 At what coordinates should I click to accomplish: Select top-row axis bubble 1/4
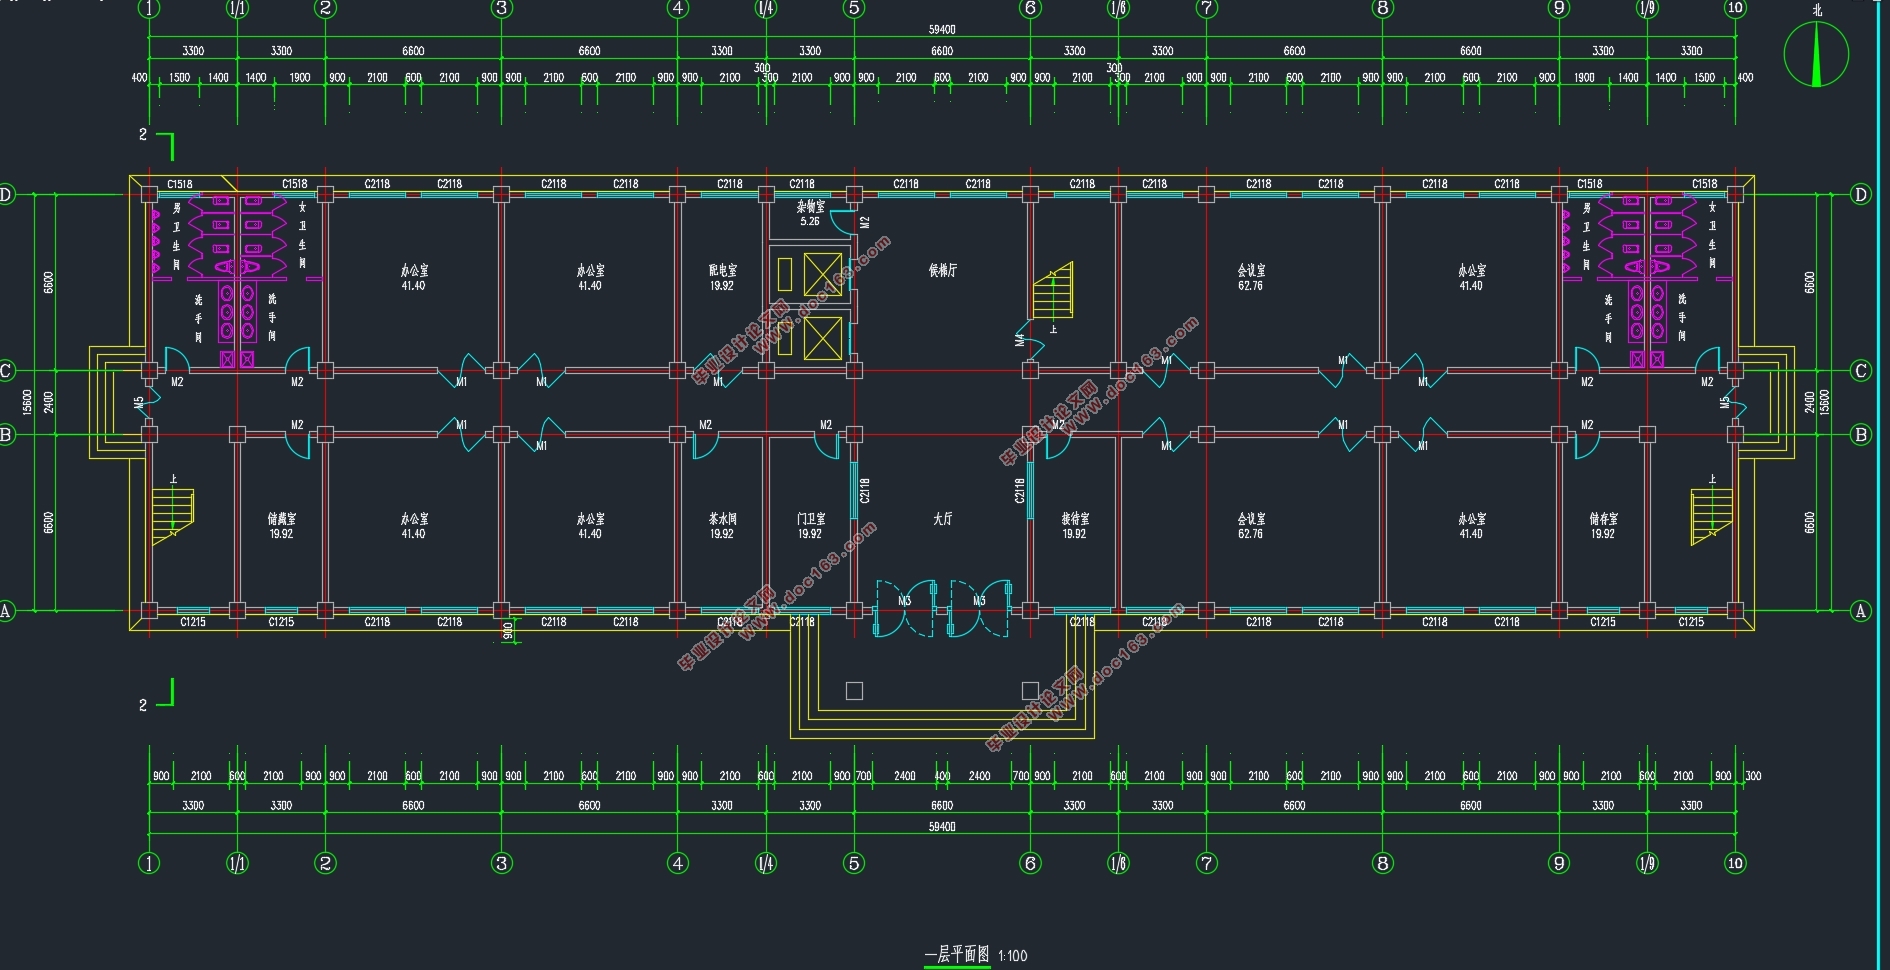click(766, 8)
